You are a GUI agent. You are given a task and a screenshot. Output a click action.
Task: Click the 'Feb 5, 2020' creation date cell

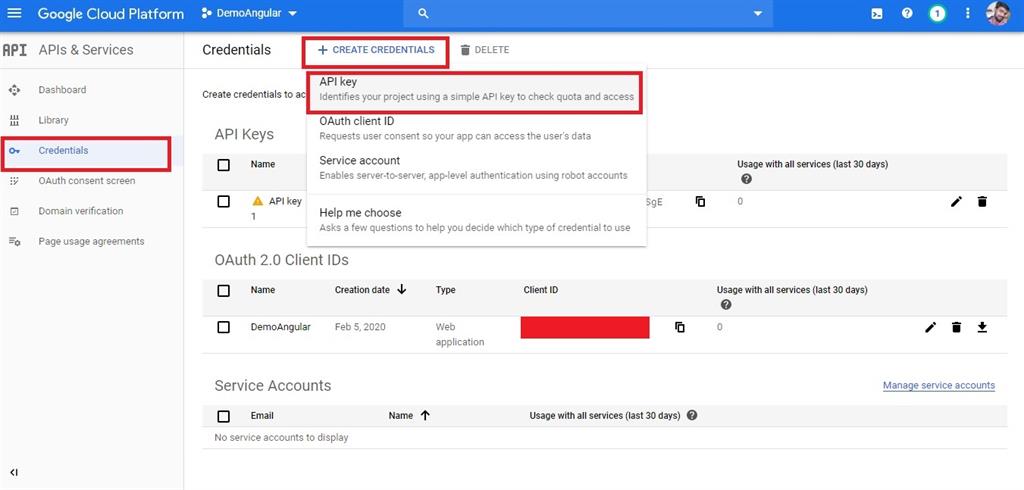coord(360,327)
